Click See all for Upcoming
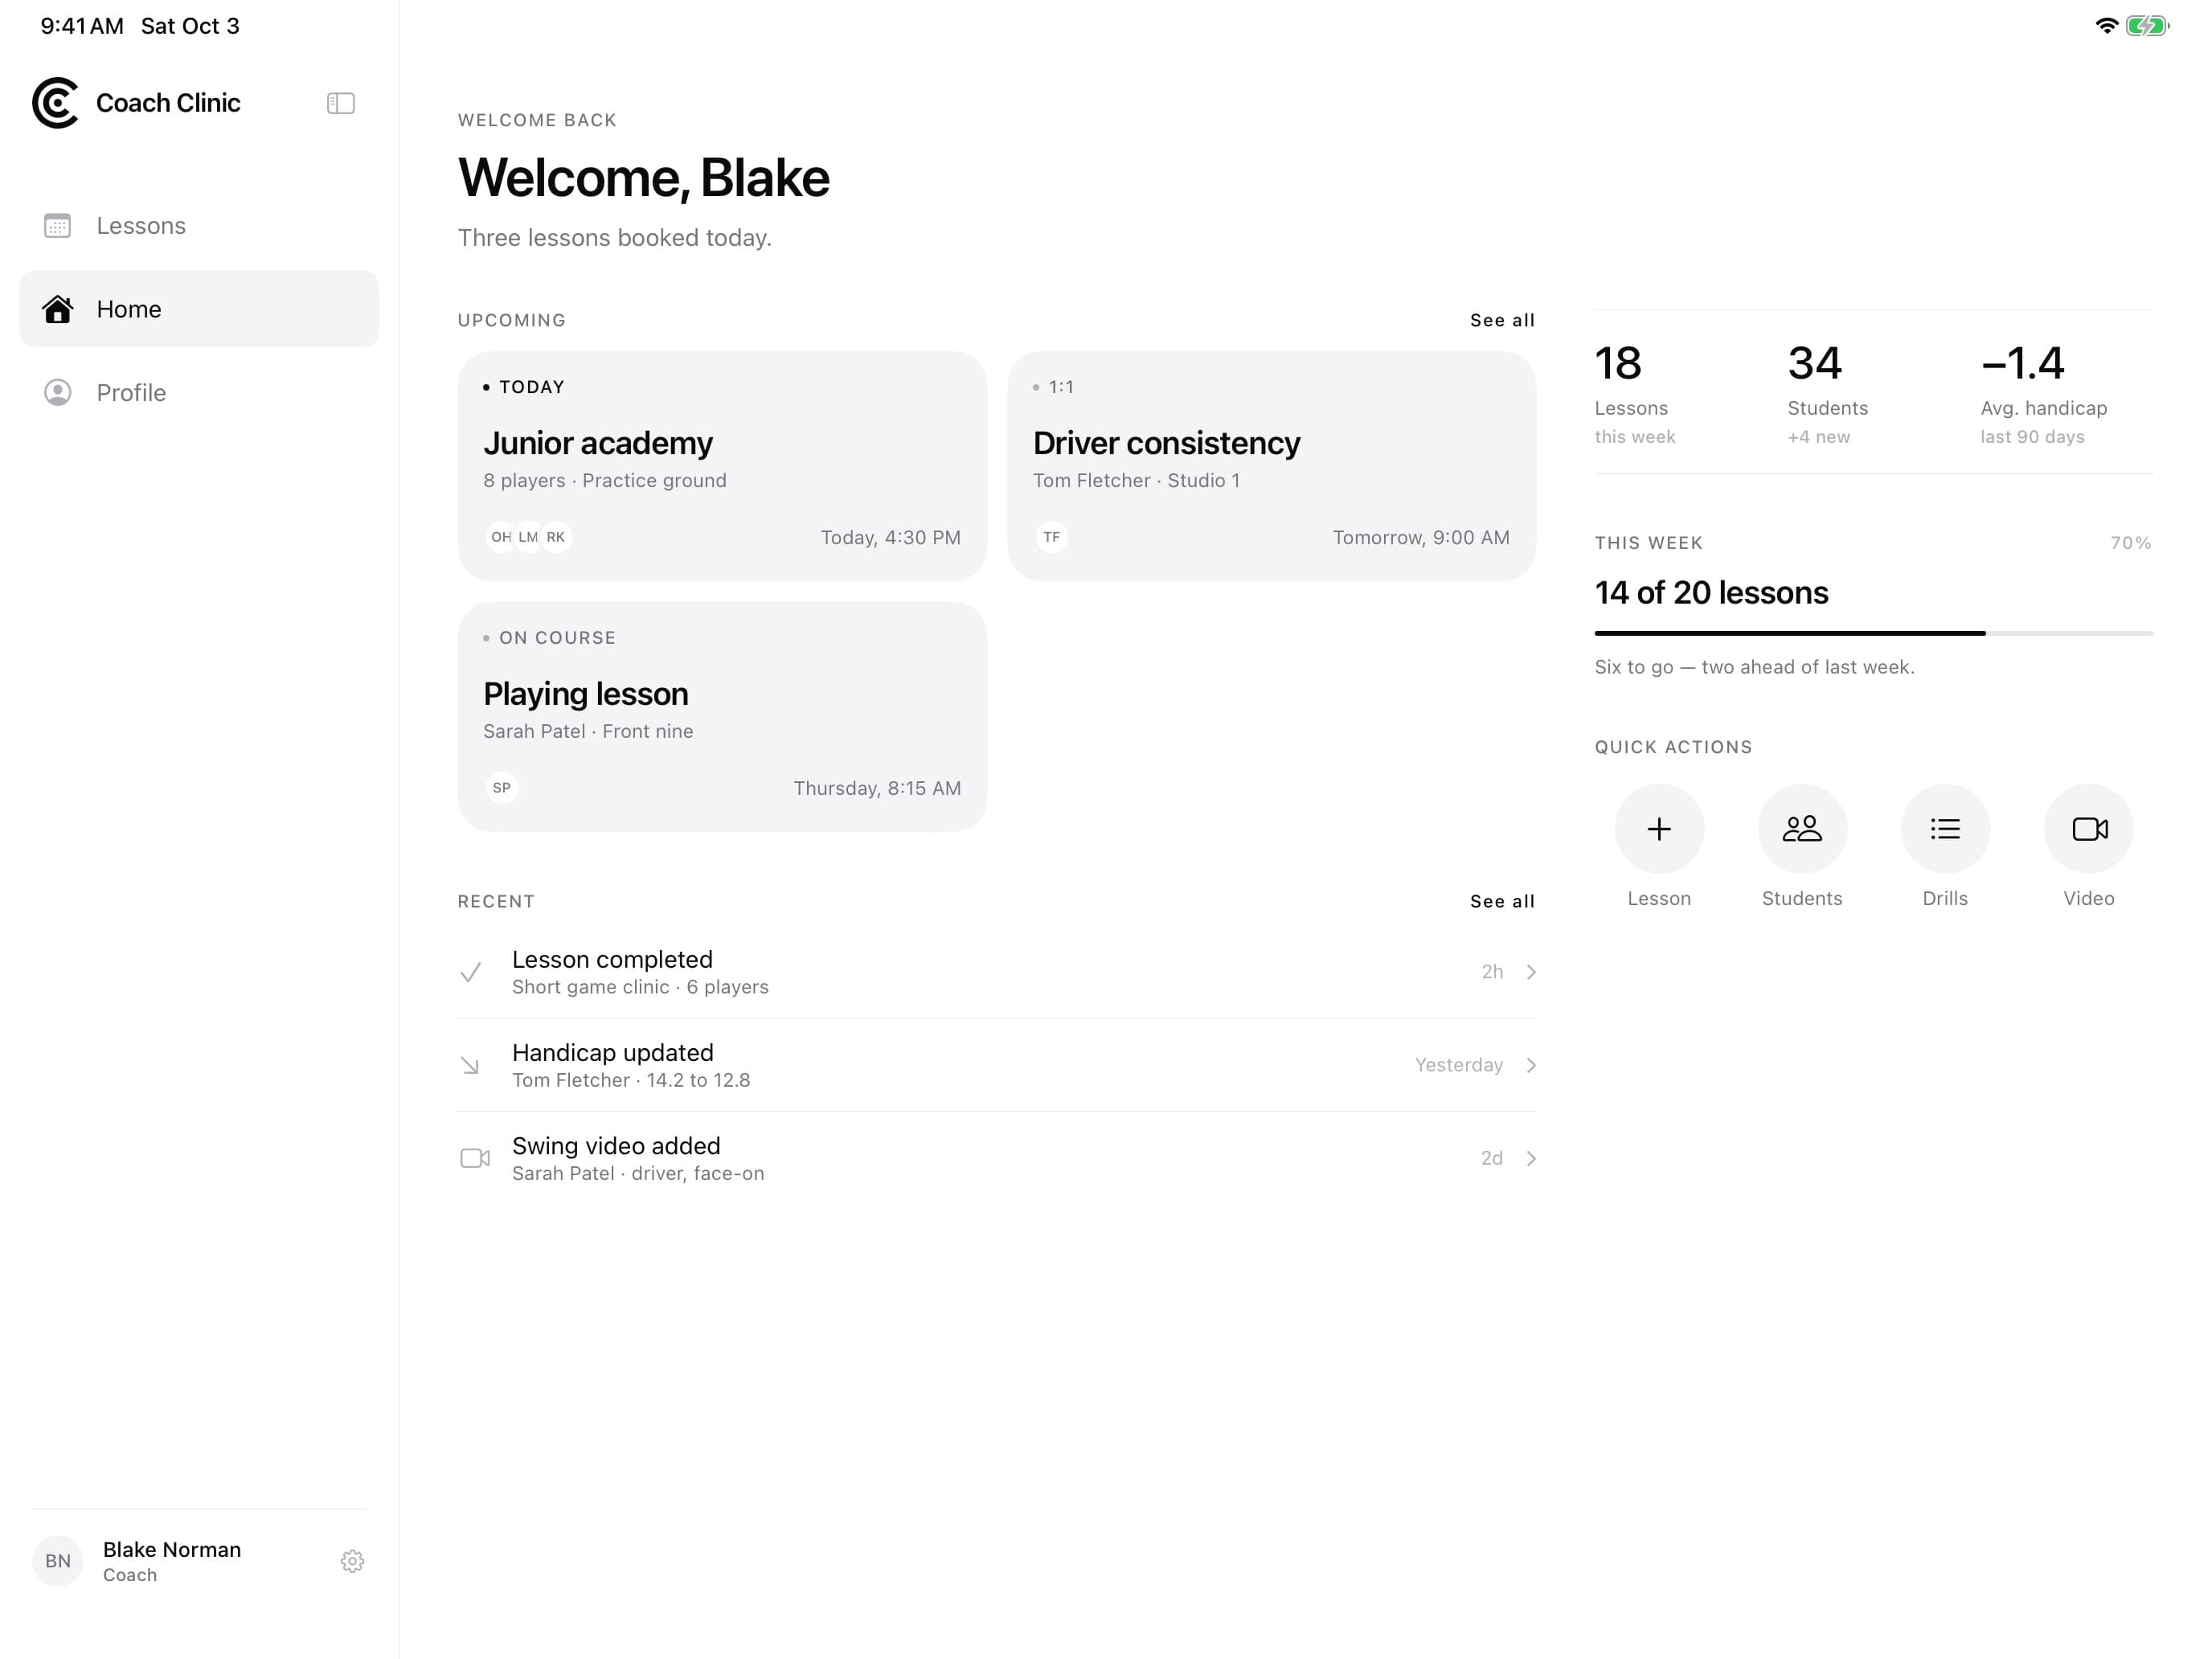The width and height of the screenshot is (2212, 1659). (x=1502, y=320)
